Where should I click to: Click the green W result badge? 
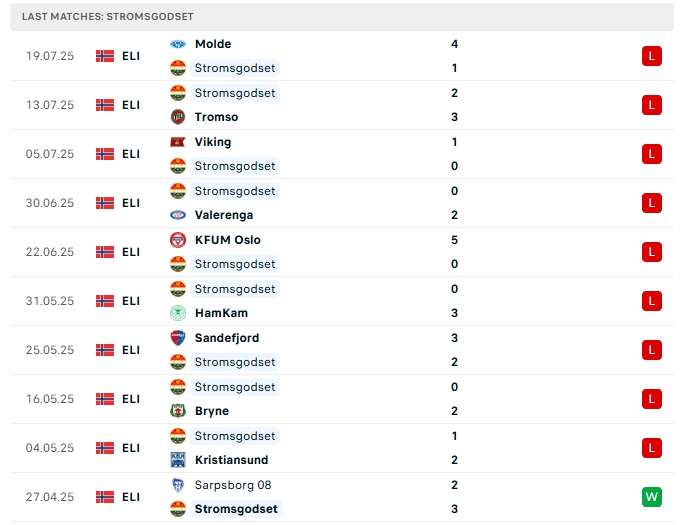pyautogui.click(x=652, y=497)
